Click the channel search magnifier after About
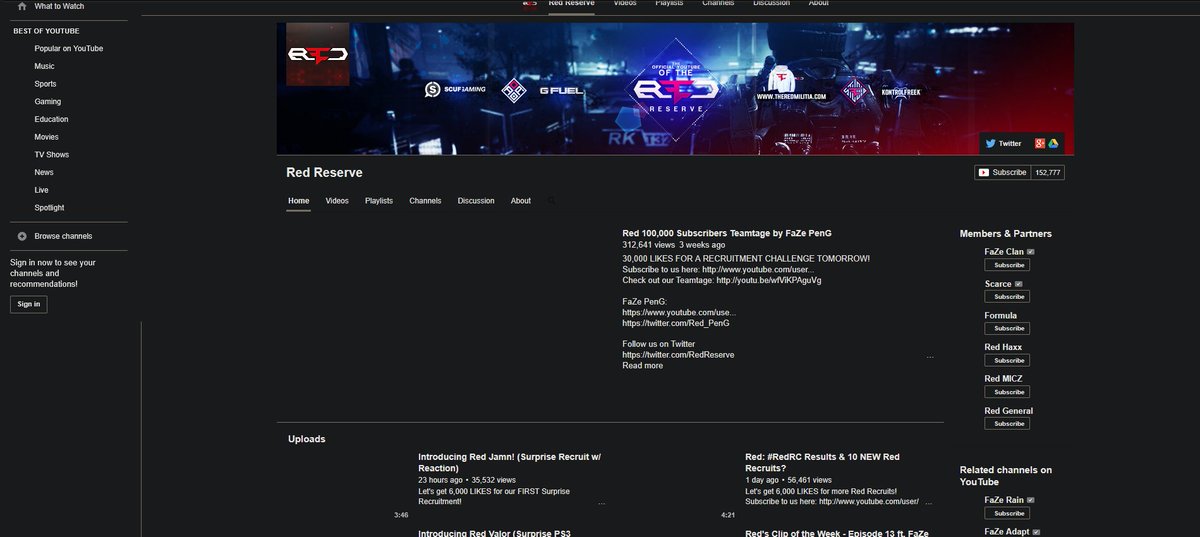Viewport: 1200px width, 537px height. point(550,201)
